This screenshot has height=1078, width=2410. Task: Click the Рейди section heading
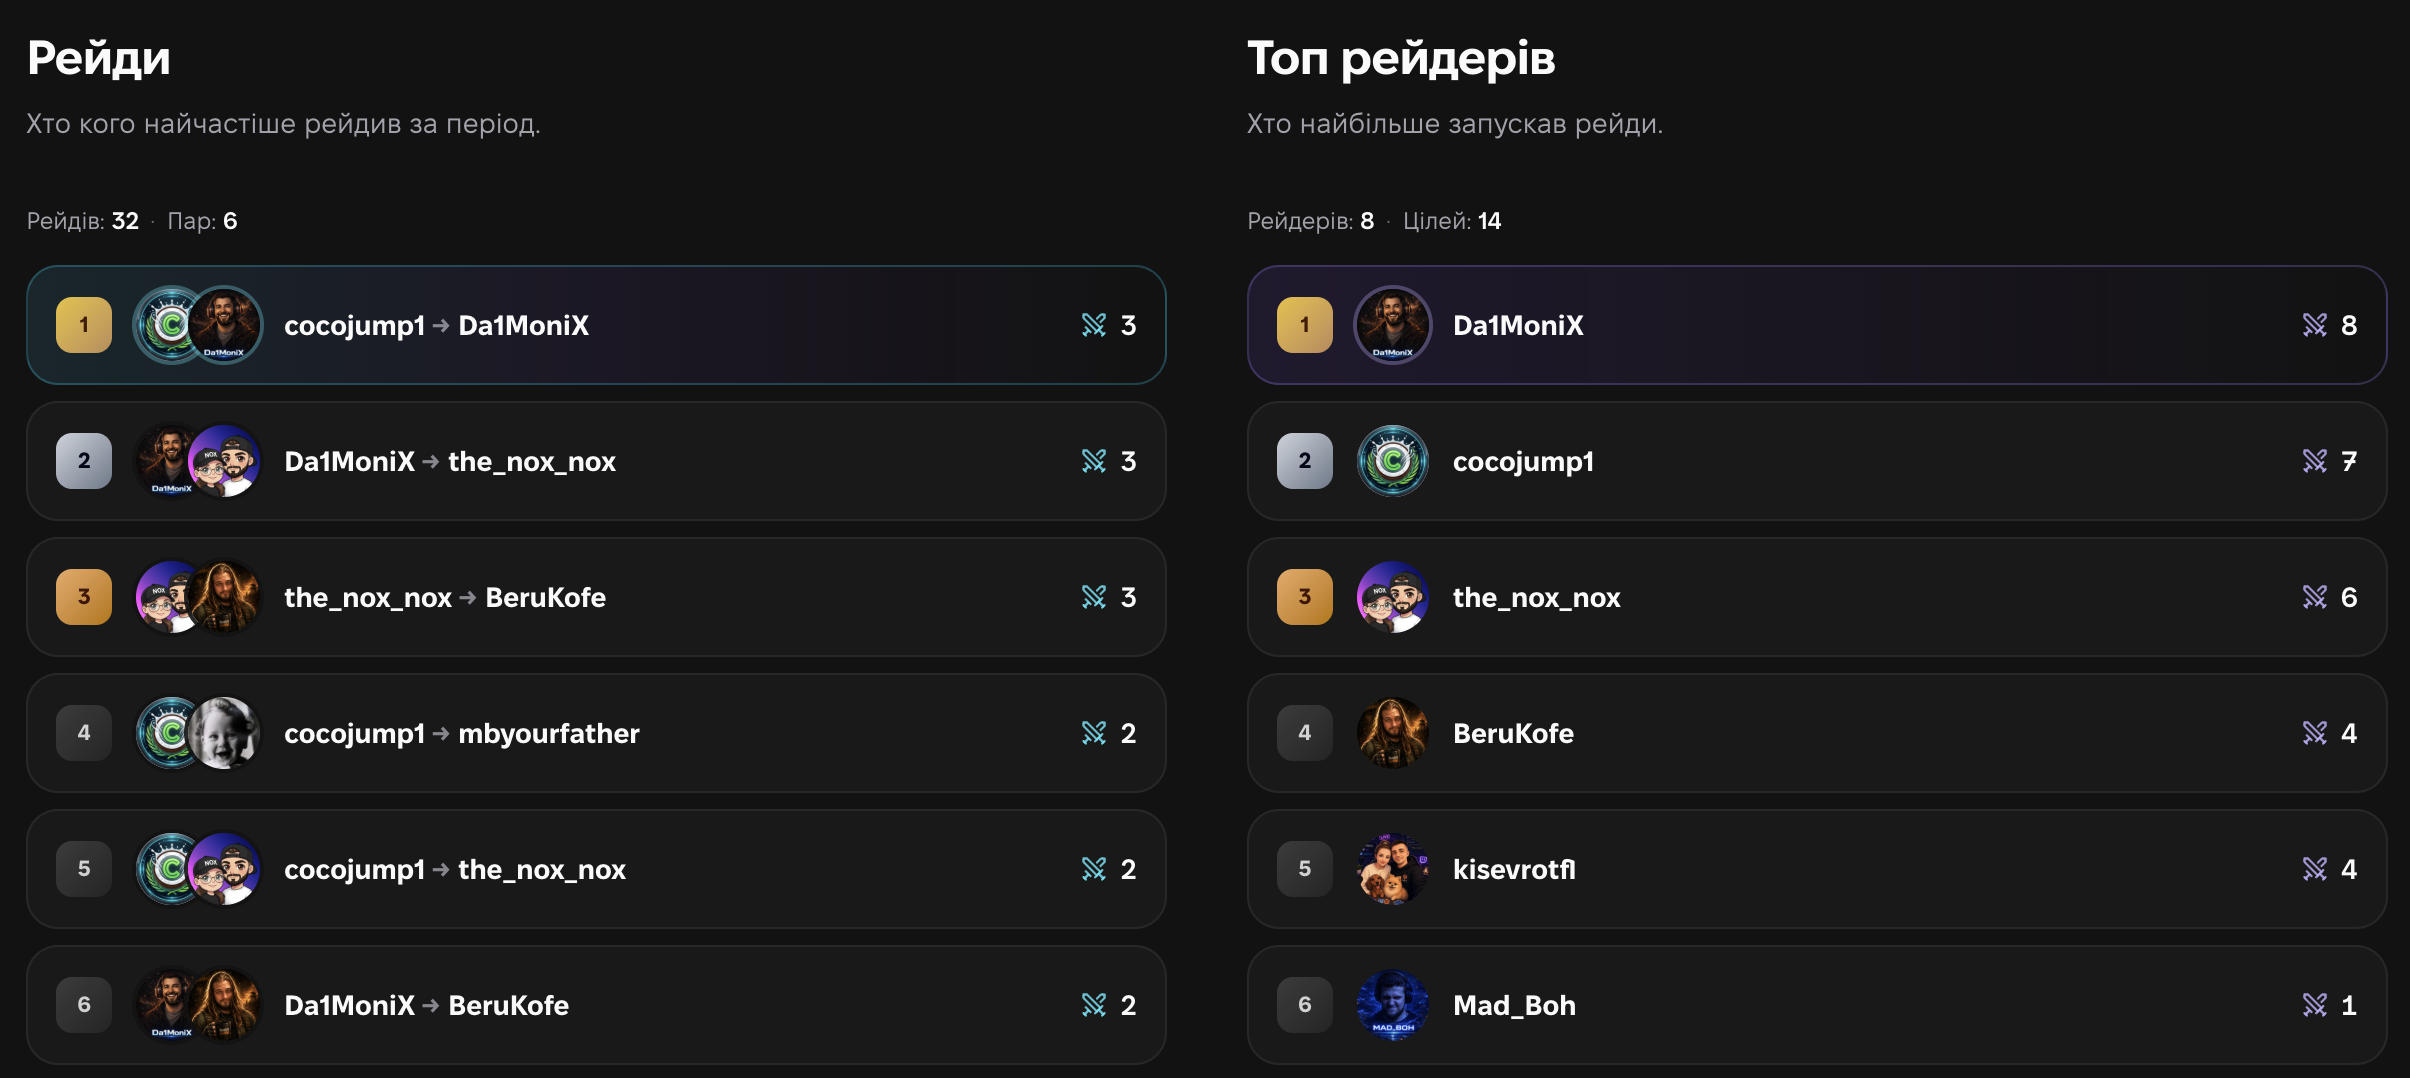pyautogui.click(x=99, y=58)
